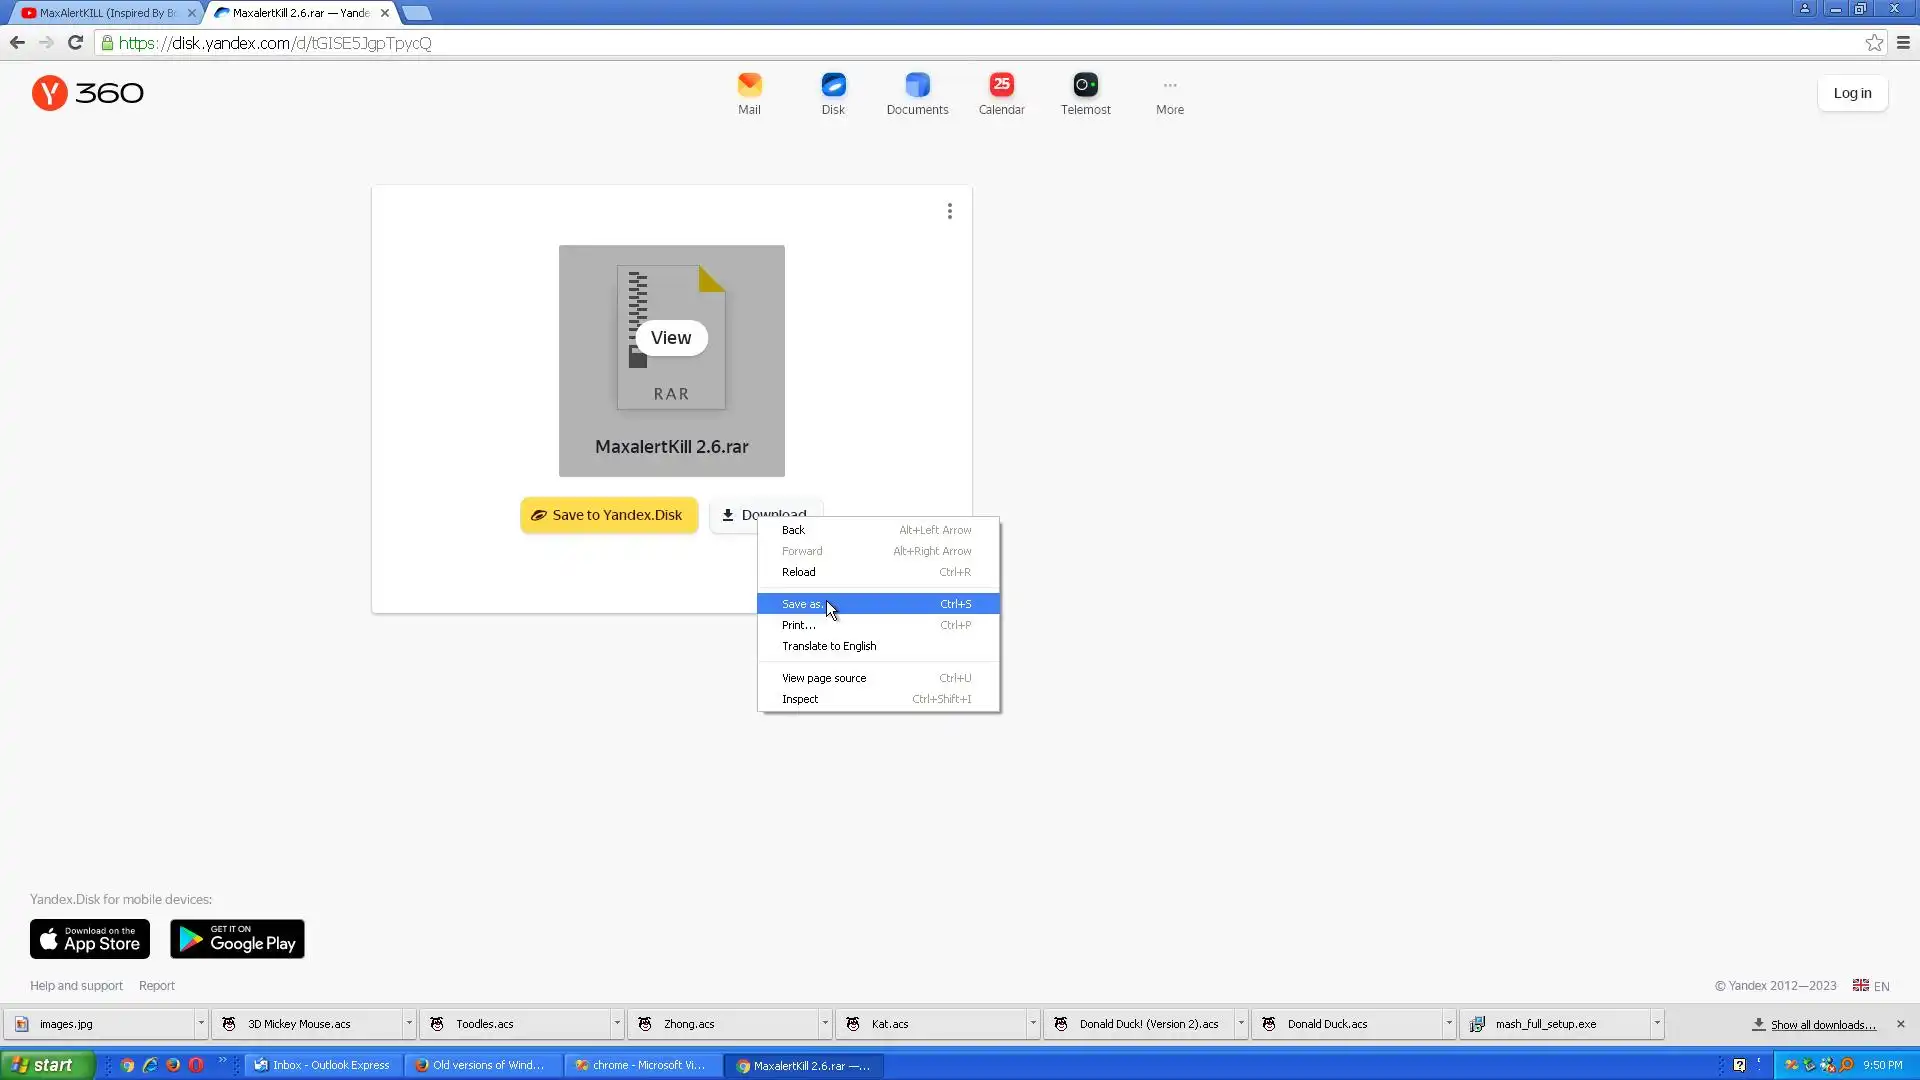The height and width of the screenshot is (1080, 1920).
Task: Bookmark this page with star icon
Action: click(1874, 43)
